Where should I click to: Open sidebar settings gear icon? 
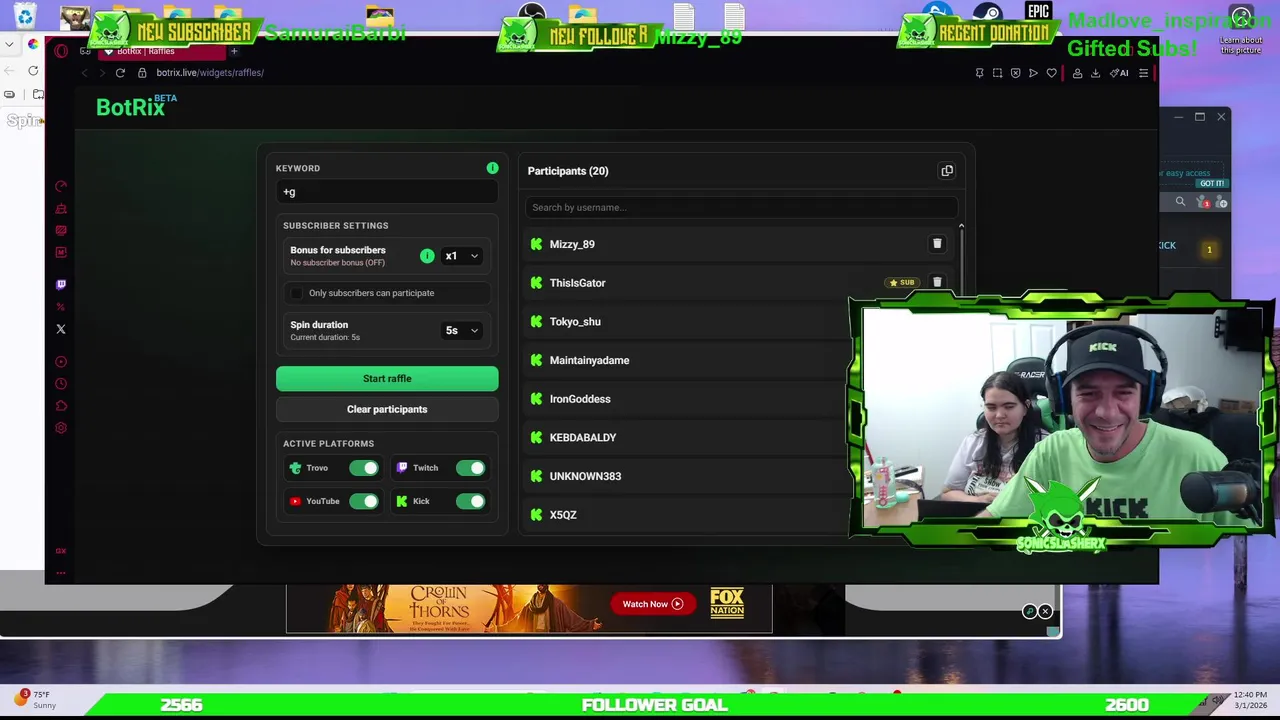tap(61, 428)
